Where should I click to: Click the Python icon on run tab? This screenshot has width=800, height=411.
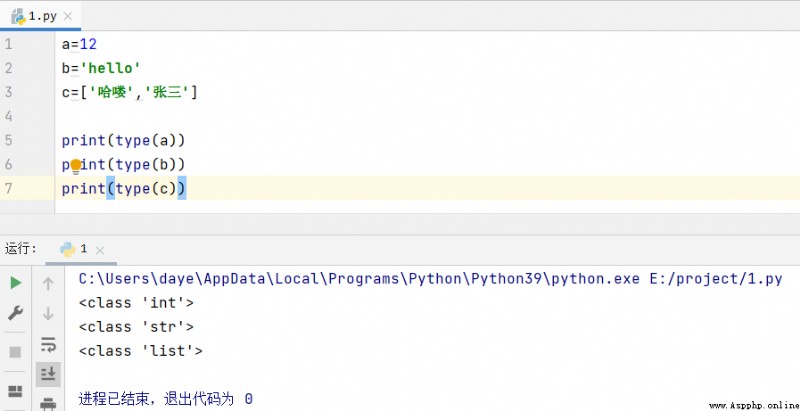point(67,249)
